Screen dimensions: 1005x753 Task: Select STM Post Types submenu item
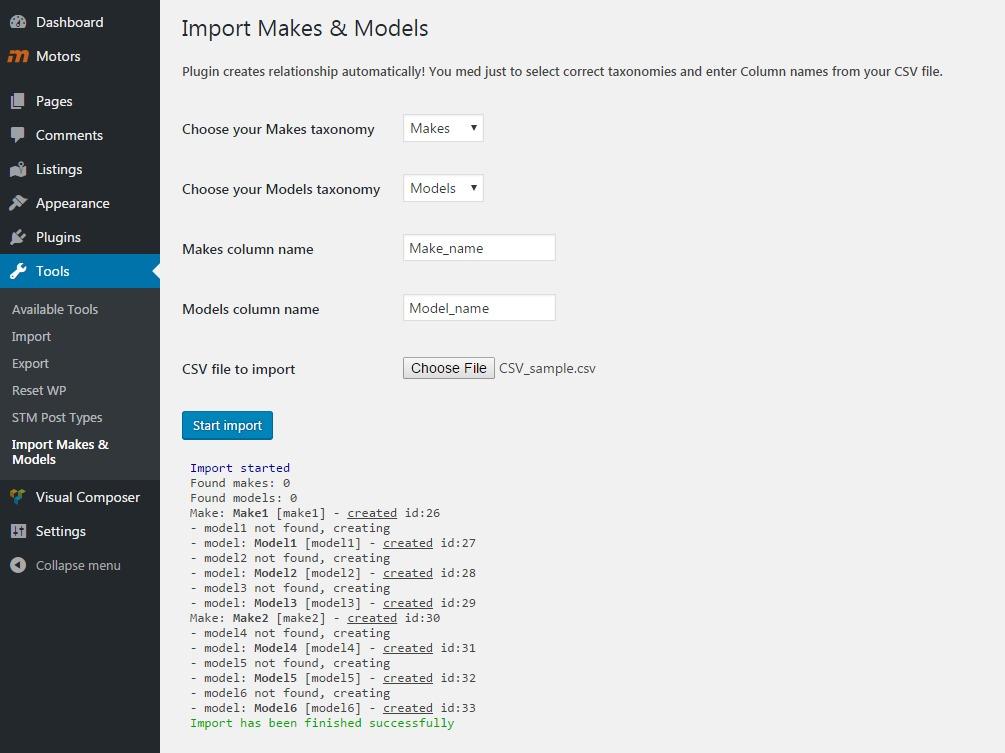click(x=57, y=417)
